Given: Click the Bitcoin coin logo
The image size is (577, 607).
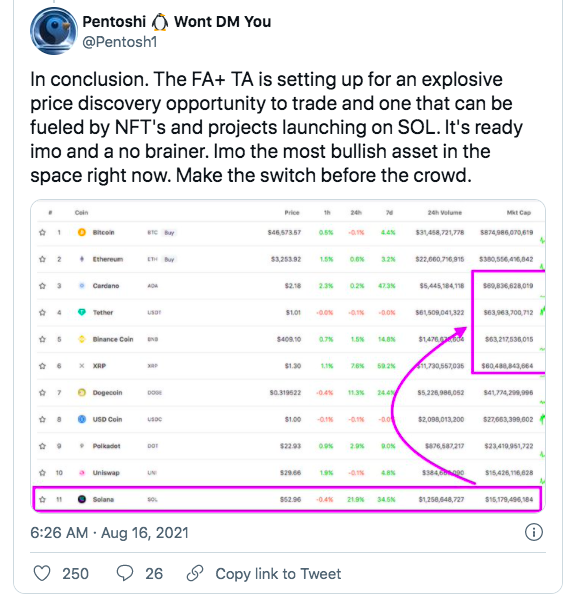Looking at the screenshot, I should [x=82, y=232].
